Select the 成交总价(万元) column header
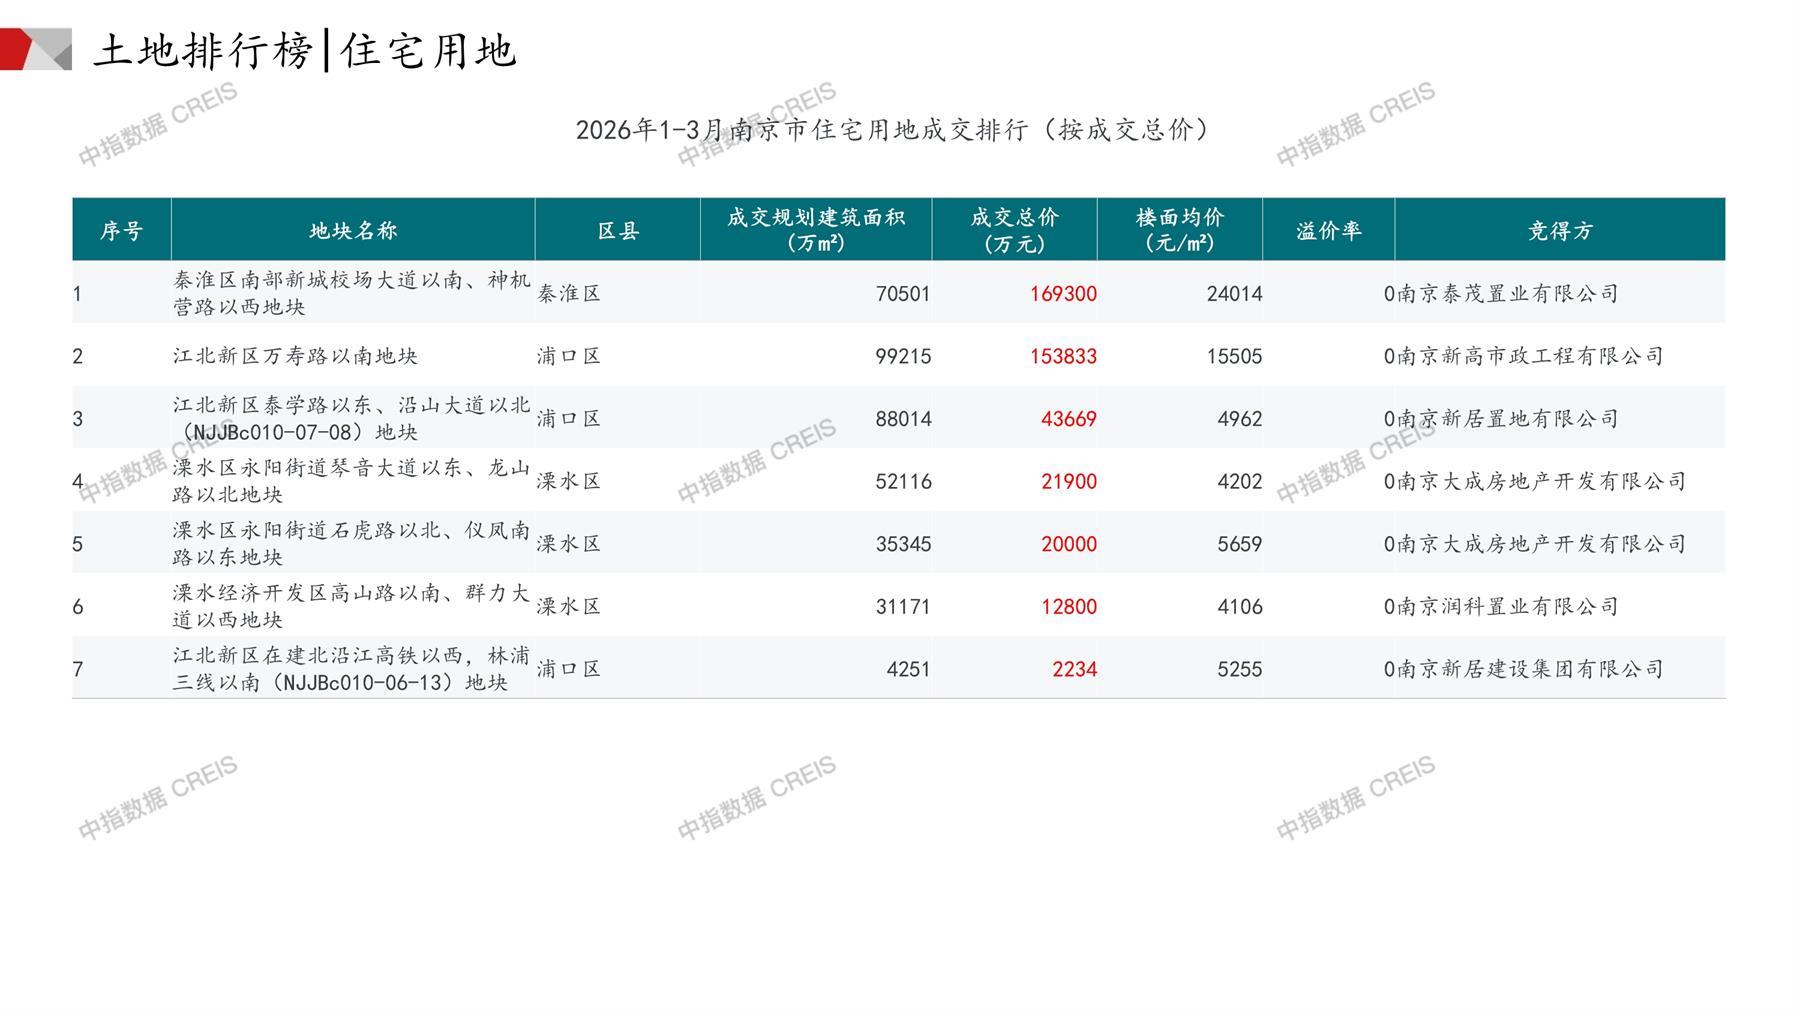 [x=1014, y=230]
